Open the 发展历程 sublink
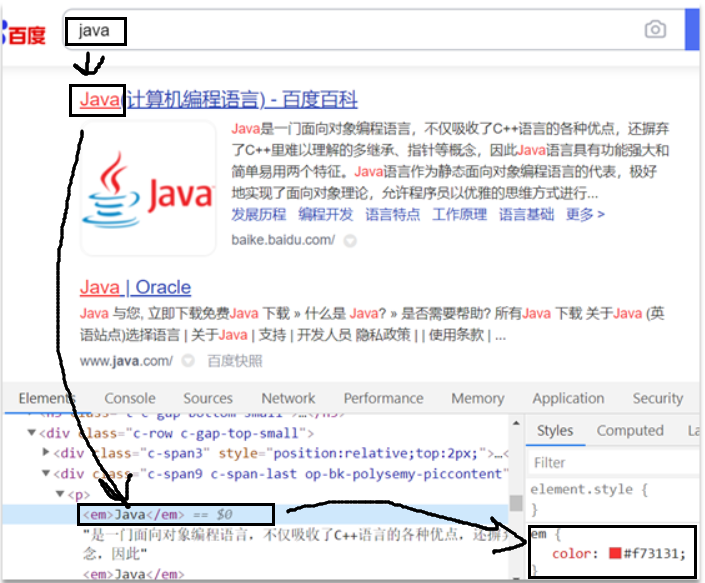Image resolution: width=705 pixels, height=583 pixels. point(259,214)
